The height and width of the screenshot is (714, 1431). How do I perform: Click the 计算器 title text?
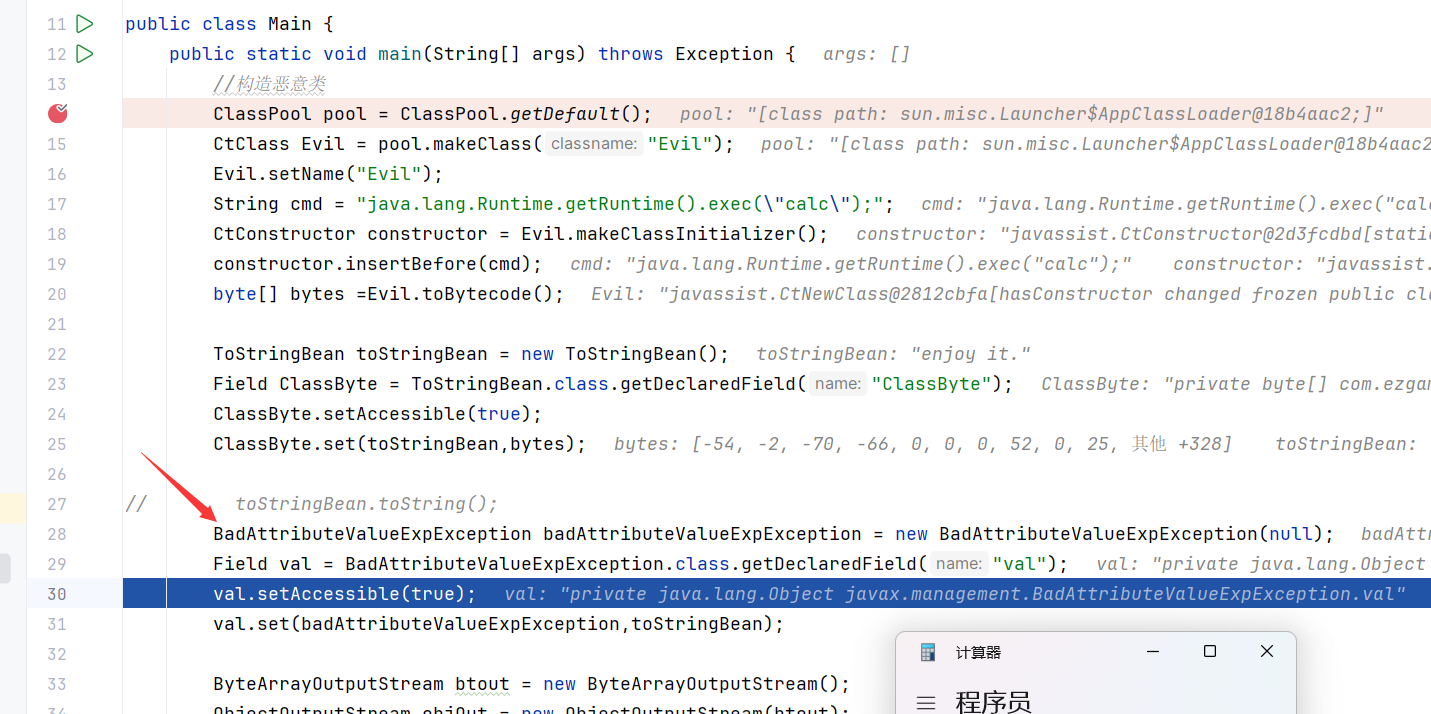[978, 652]
